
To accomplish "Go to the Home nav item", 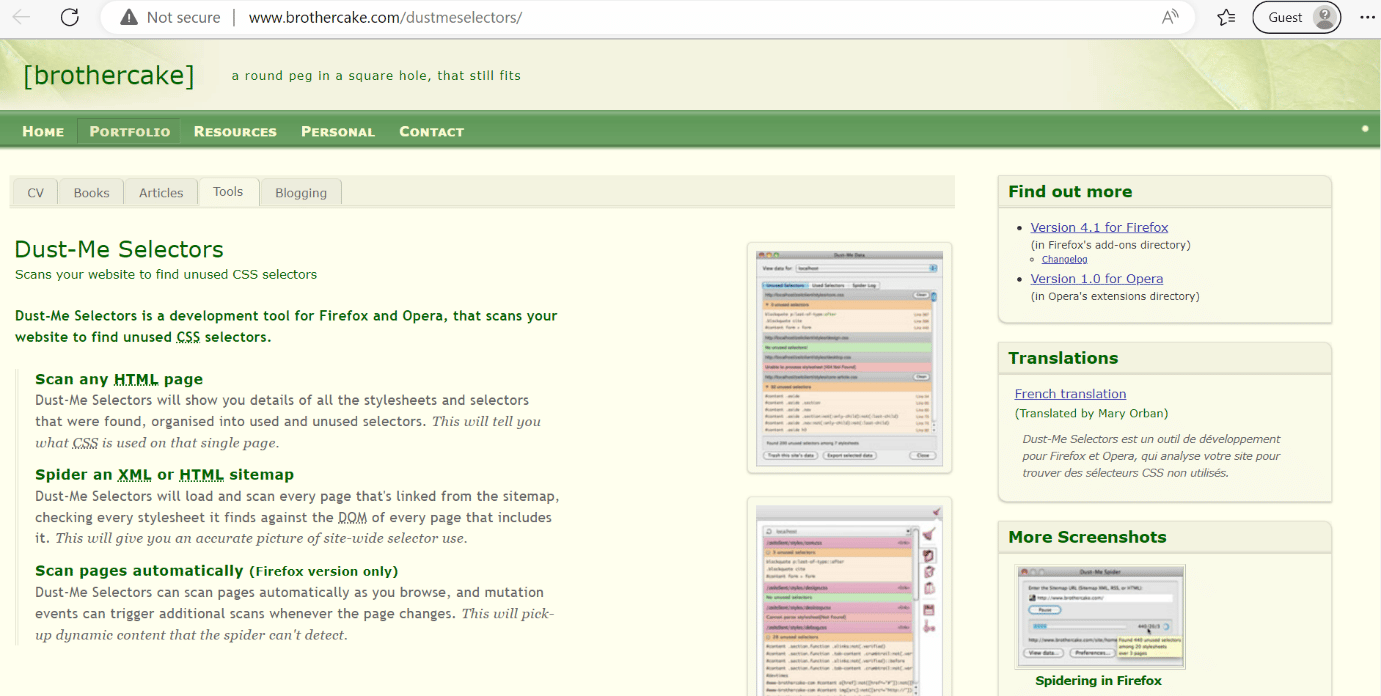I will [43, 131].
